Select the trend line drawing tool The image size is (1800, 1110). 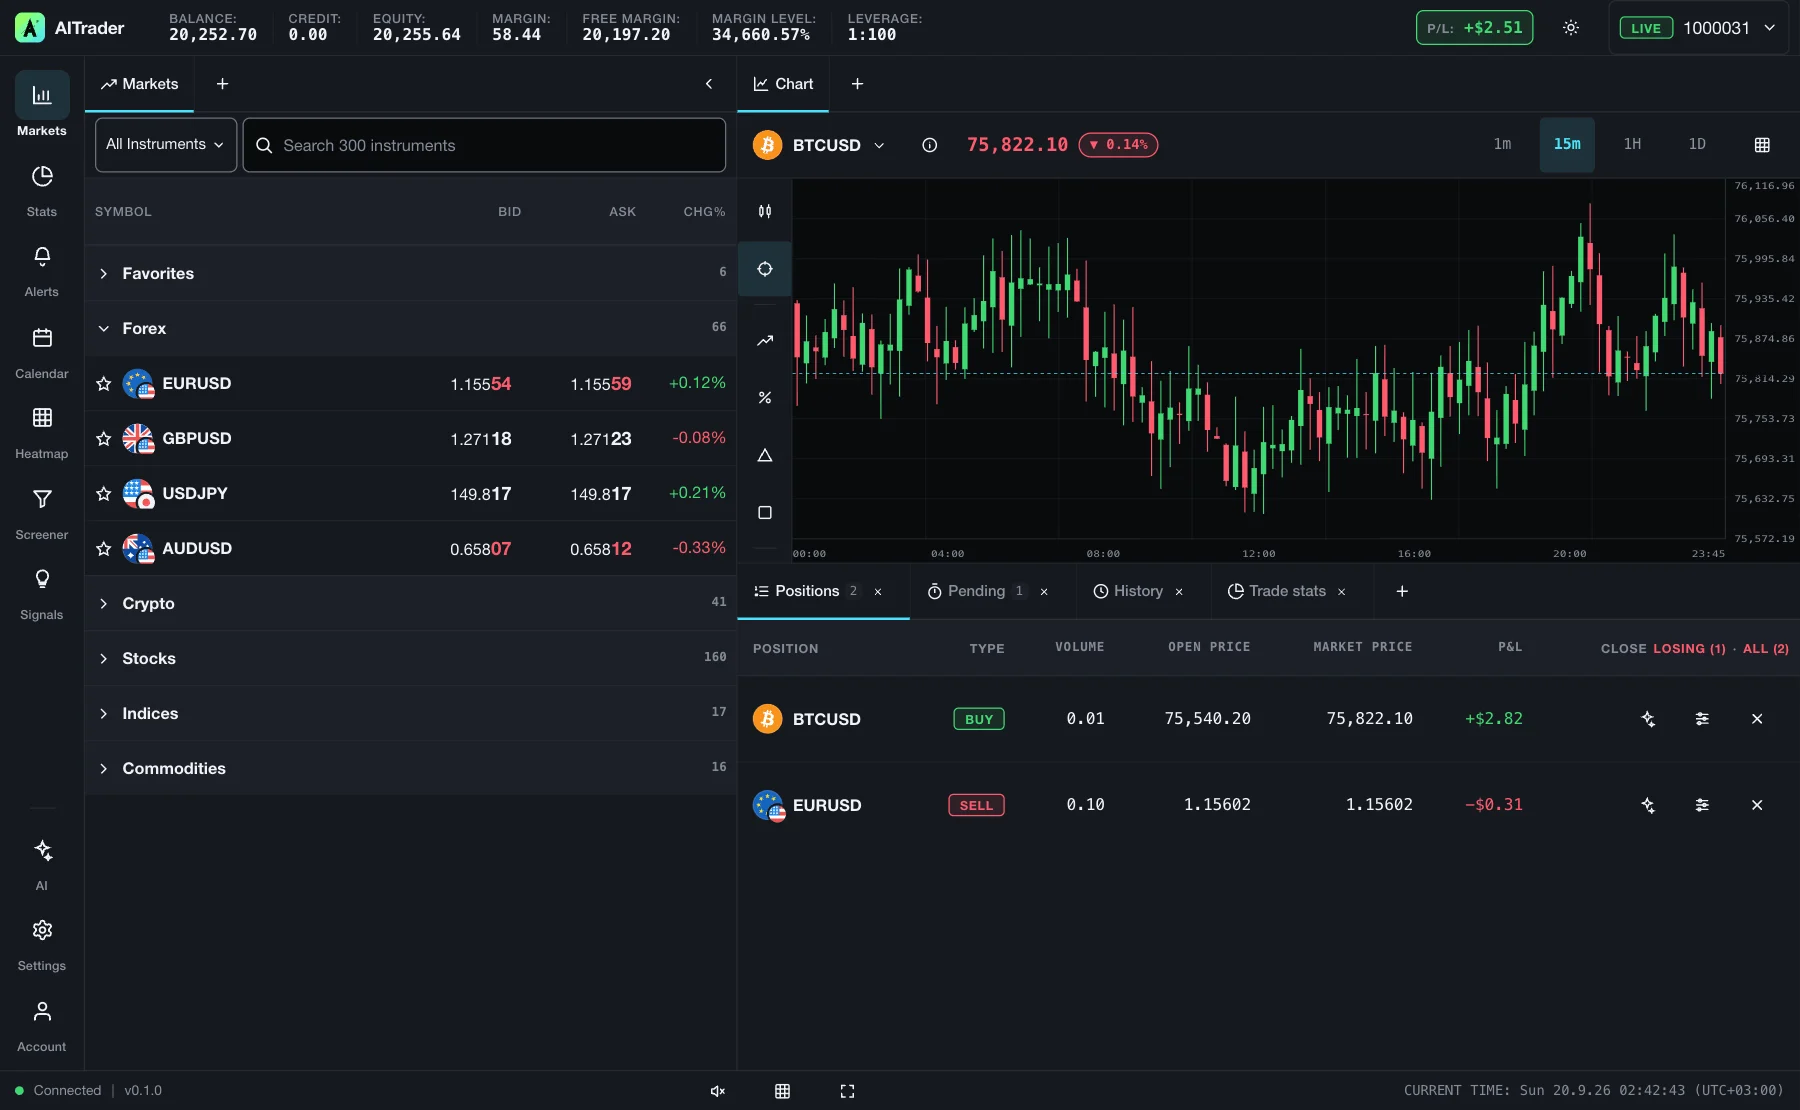coord(765,340)
